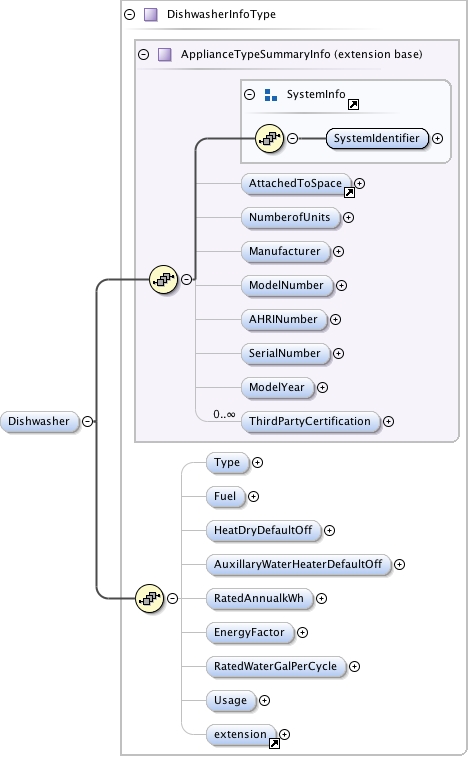Collapse the sequence inside SystemInfo
The width and height of the screenshot is (469, 757).
(292, 139)
